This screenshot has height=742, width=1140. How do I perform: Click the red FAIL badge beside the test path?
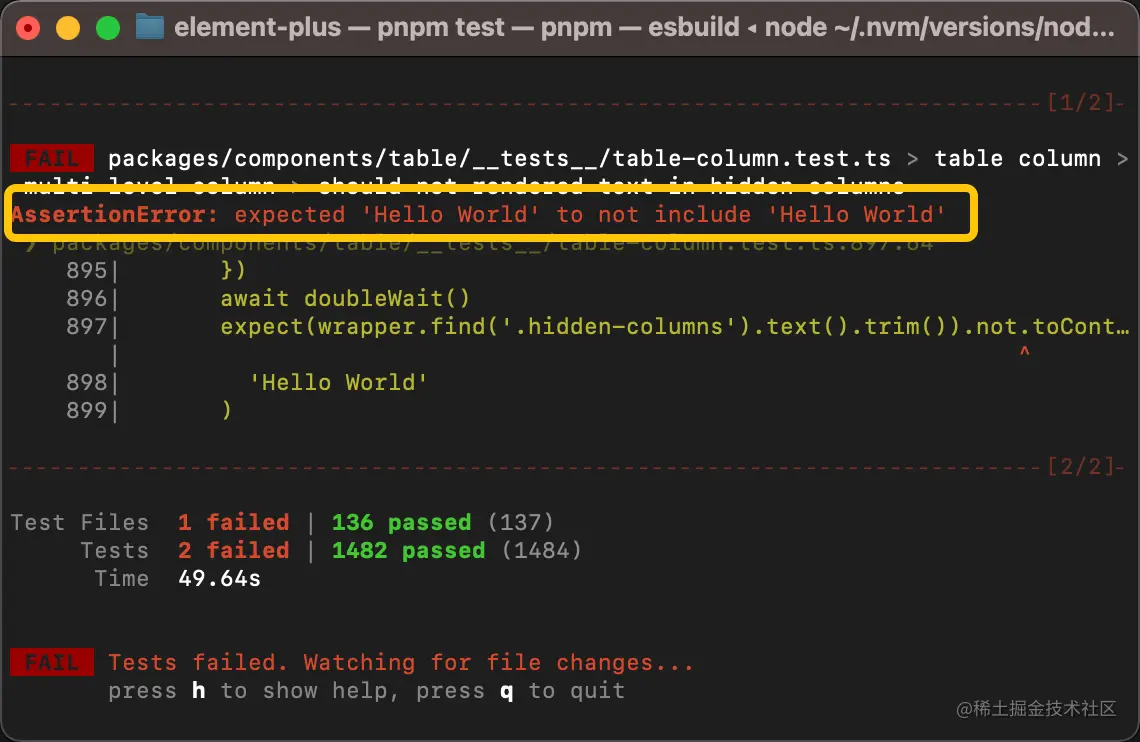click(51, 158)
